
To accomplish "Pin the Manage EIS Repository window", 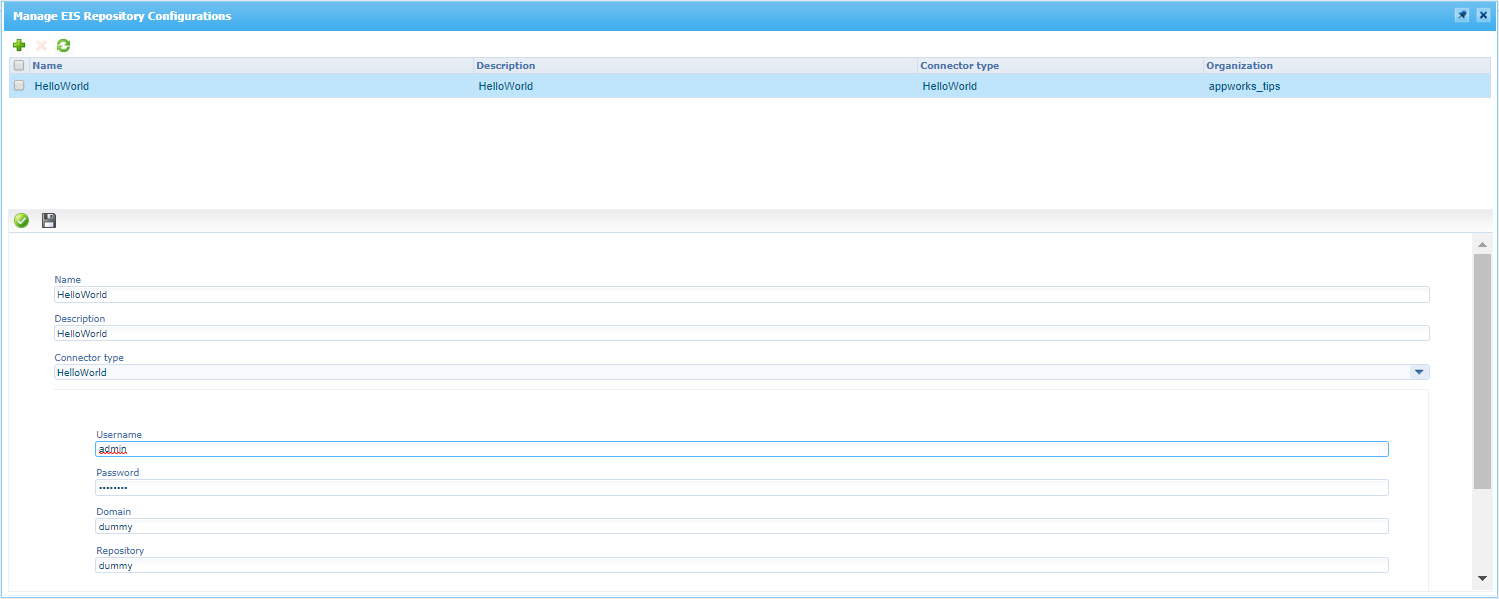I will [x=1462, y=15].
